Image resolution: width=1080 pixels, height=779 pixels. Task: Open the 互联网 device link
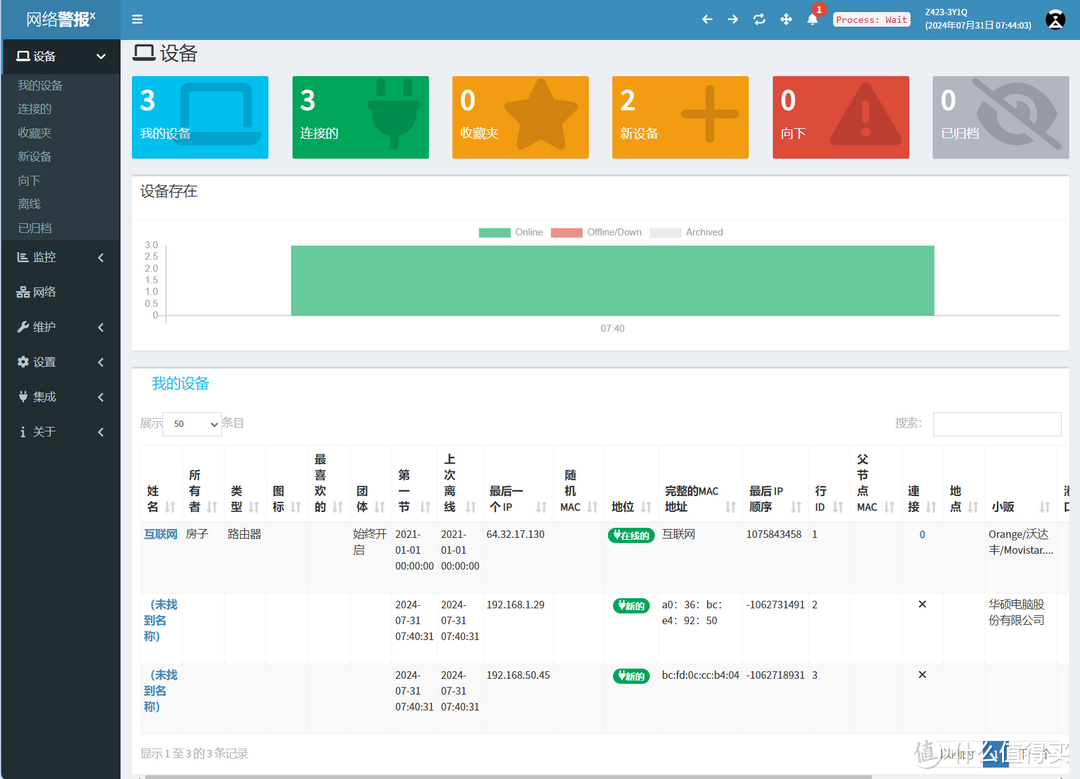point(160,534)
